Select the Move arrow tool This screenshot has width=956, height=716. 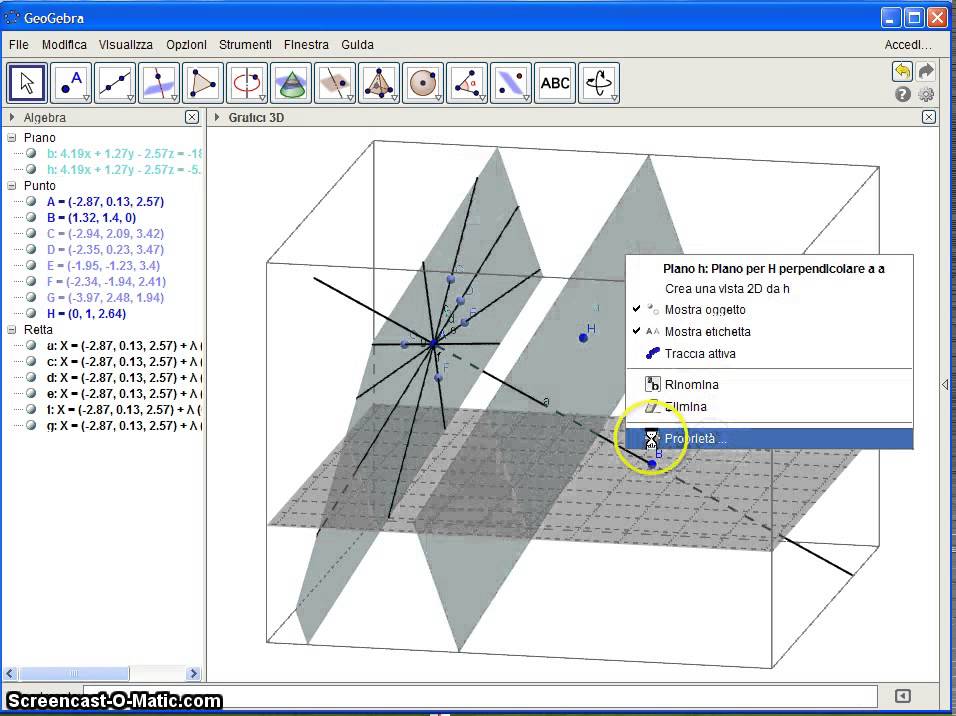(27, 83)
